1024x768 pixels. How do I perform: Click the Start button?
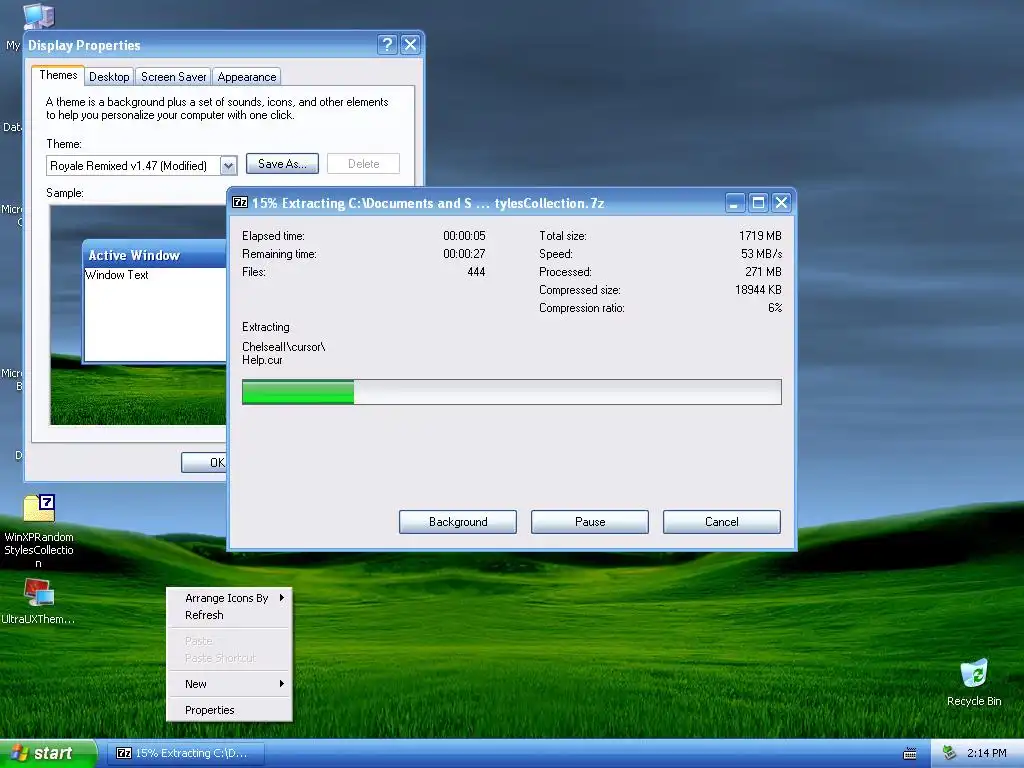[47, 753]
